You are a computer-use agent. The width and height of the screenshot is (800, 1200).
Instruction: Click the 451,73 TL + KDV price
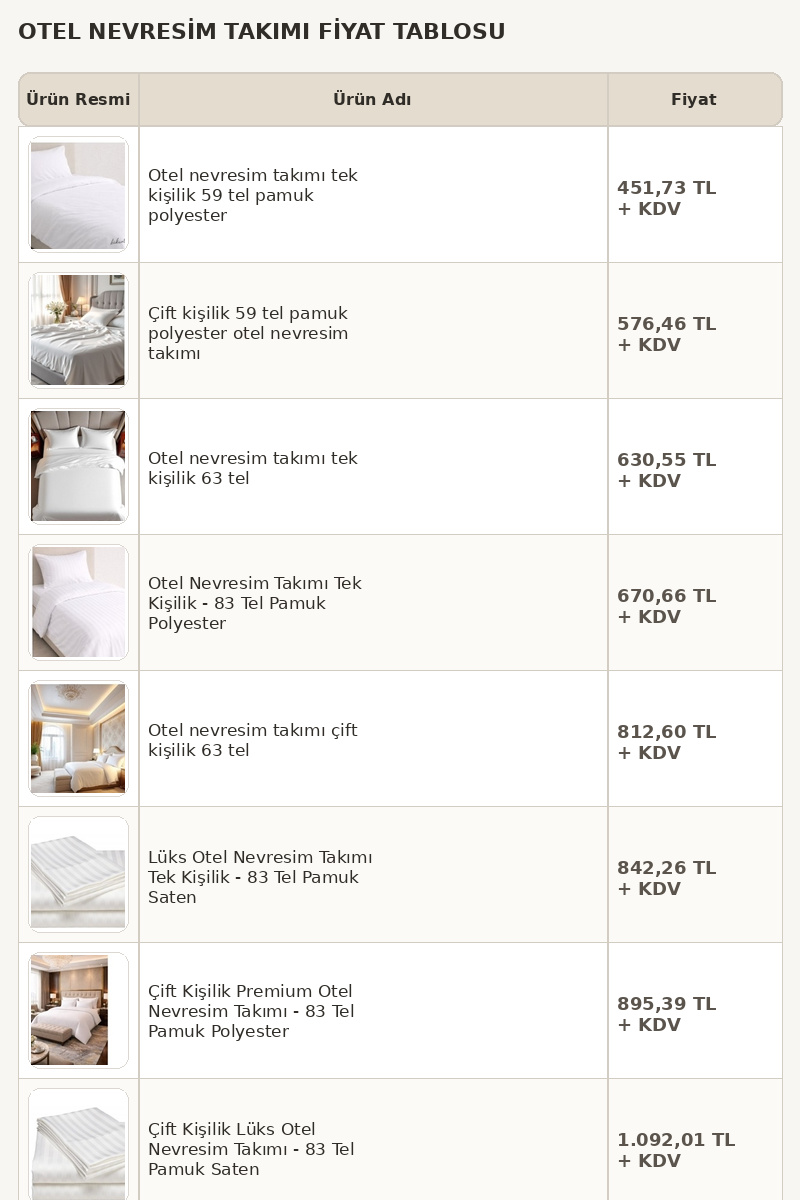click(666, 198)
